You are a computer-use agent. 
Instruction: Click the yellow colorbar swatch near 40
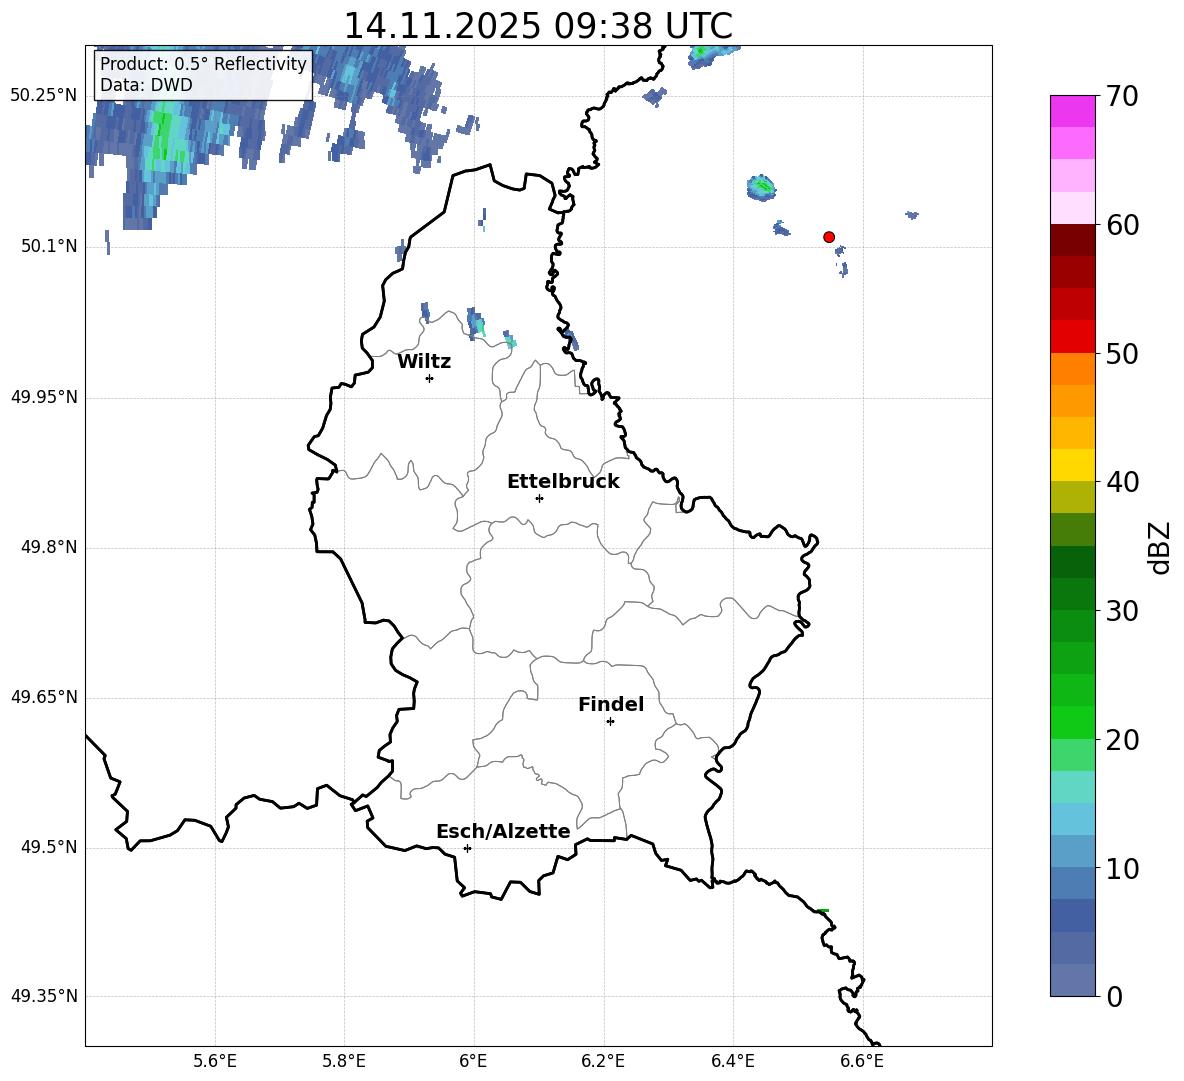[x=1072, y=465]
